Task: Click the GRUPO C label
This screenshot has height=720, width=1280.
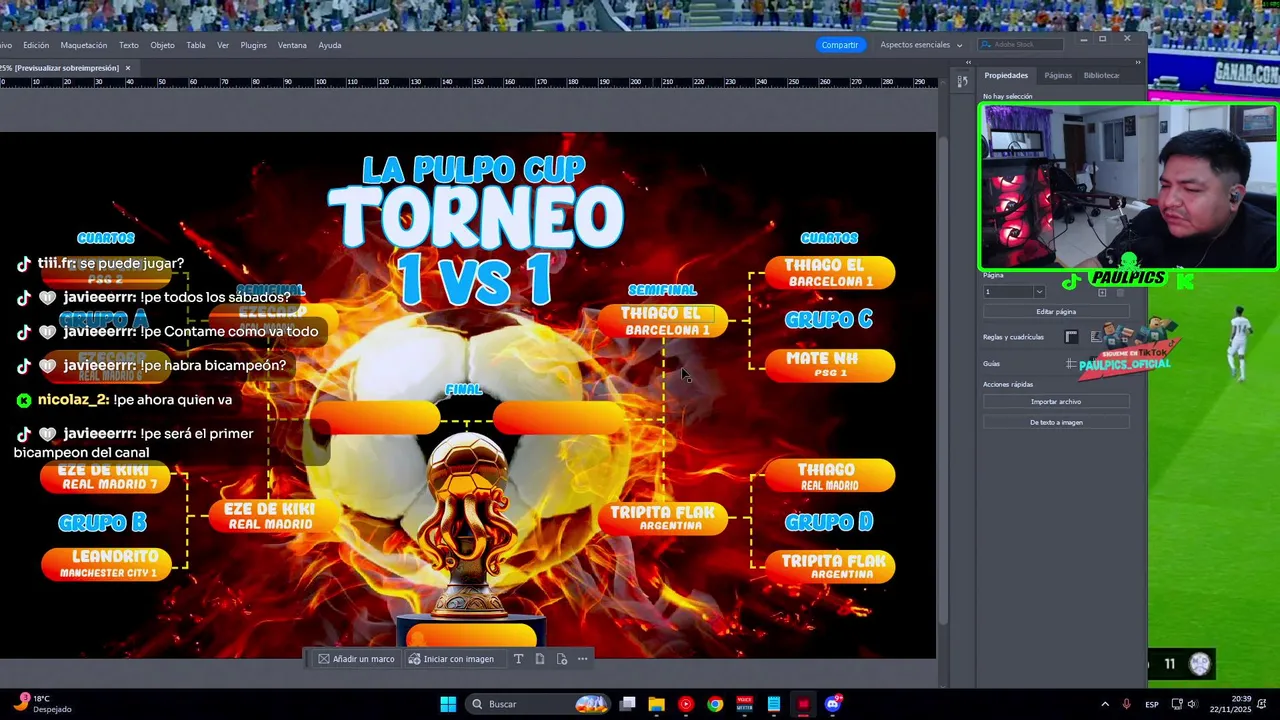Action: pos(829,319)
